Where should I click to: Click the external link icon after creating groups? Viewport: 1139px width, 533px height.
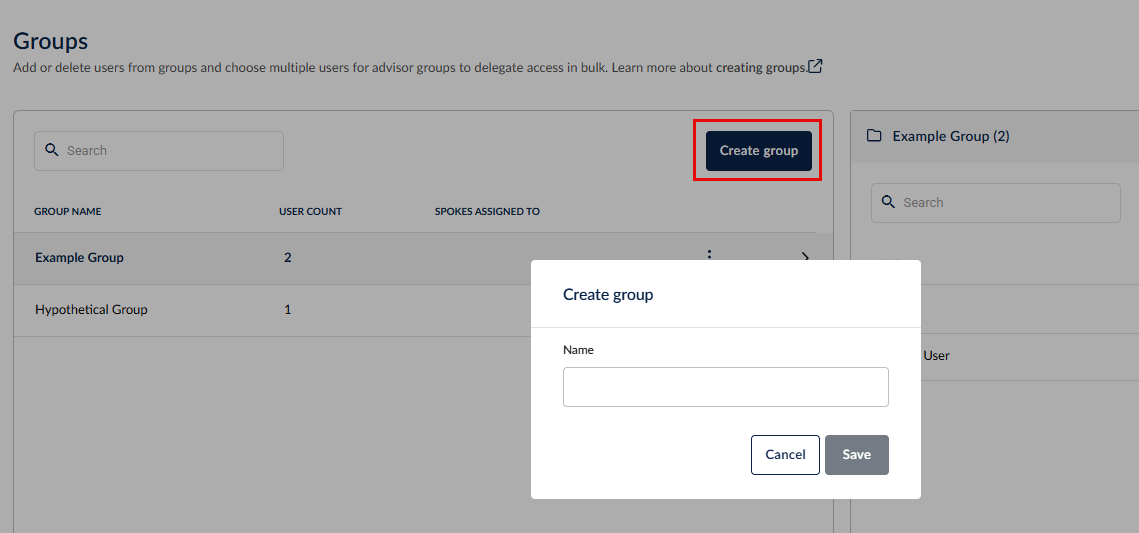point(815,67)
